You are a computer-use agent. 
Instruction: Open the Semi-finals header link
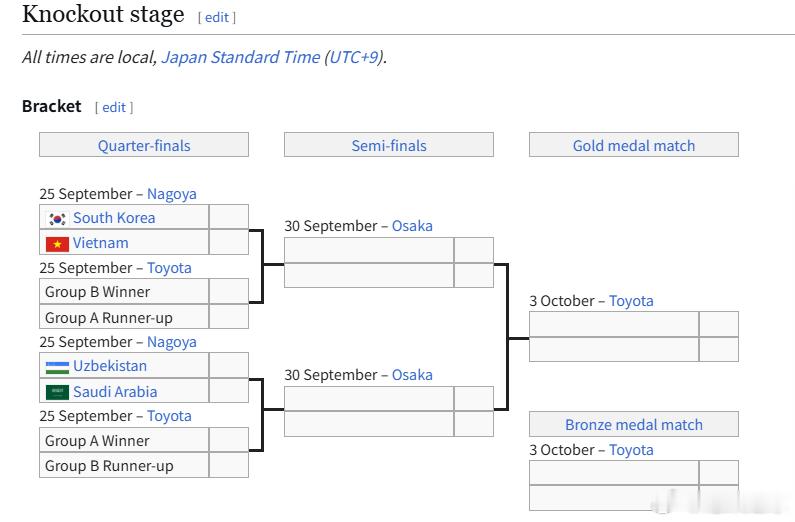click(x=389, y=146)
